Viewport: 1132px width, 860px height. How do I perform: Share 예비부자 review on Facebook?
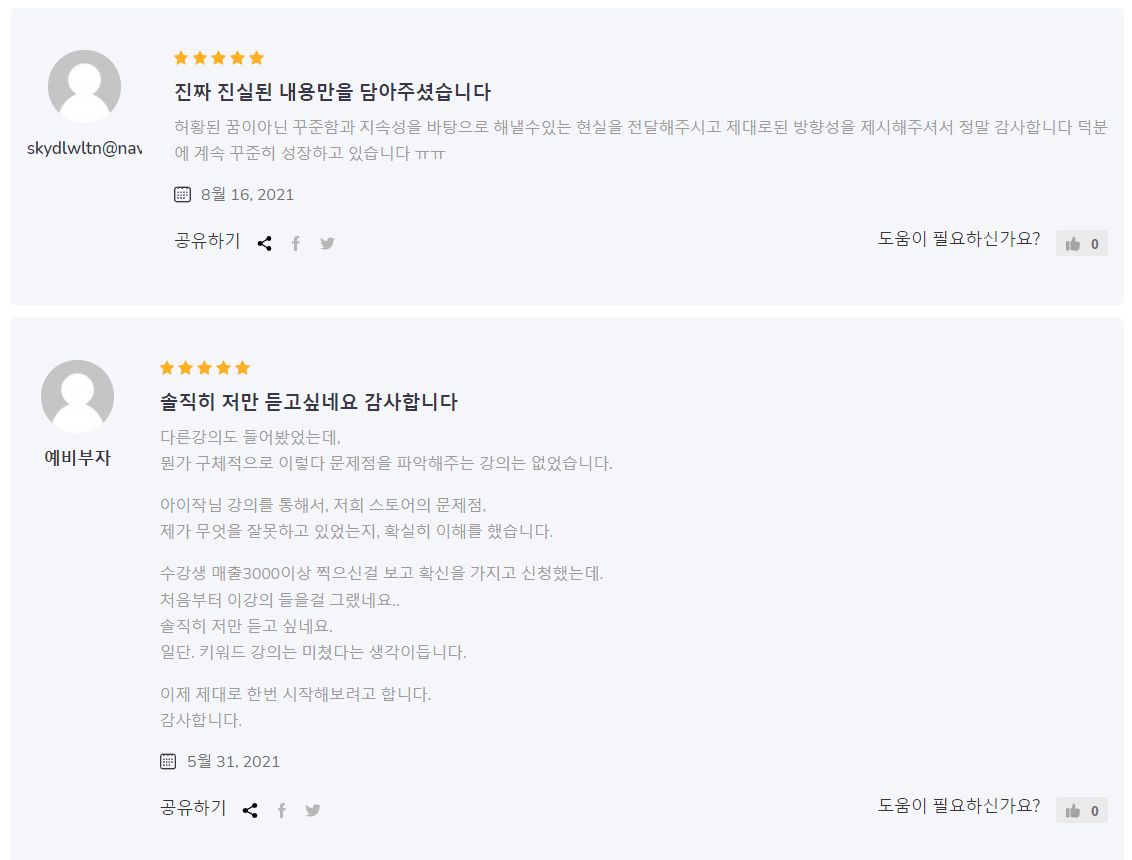[x=282, y=810]
